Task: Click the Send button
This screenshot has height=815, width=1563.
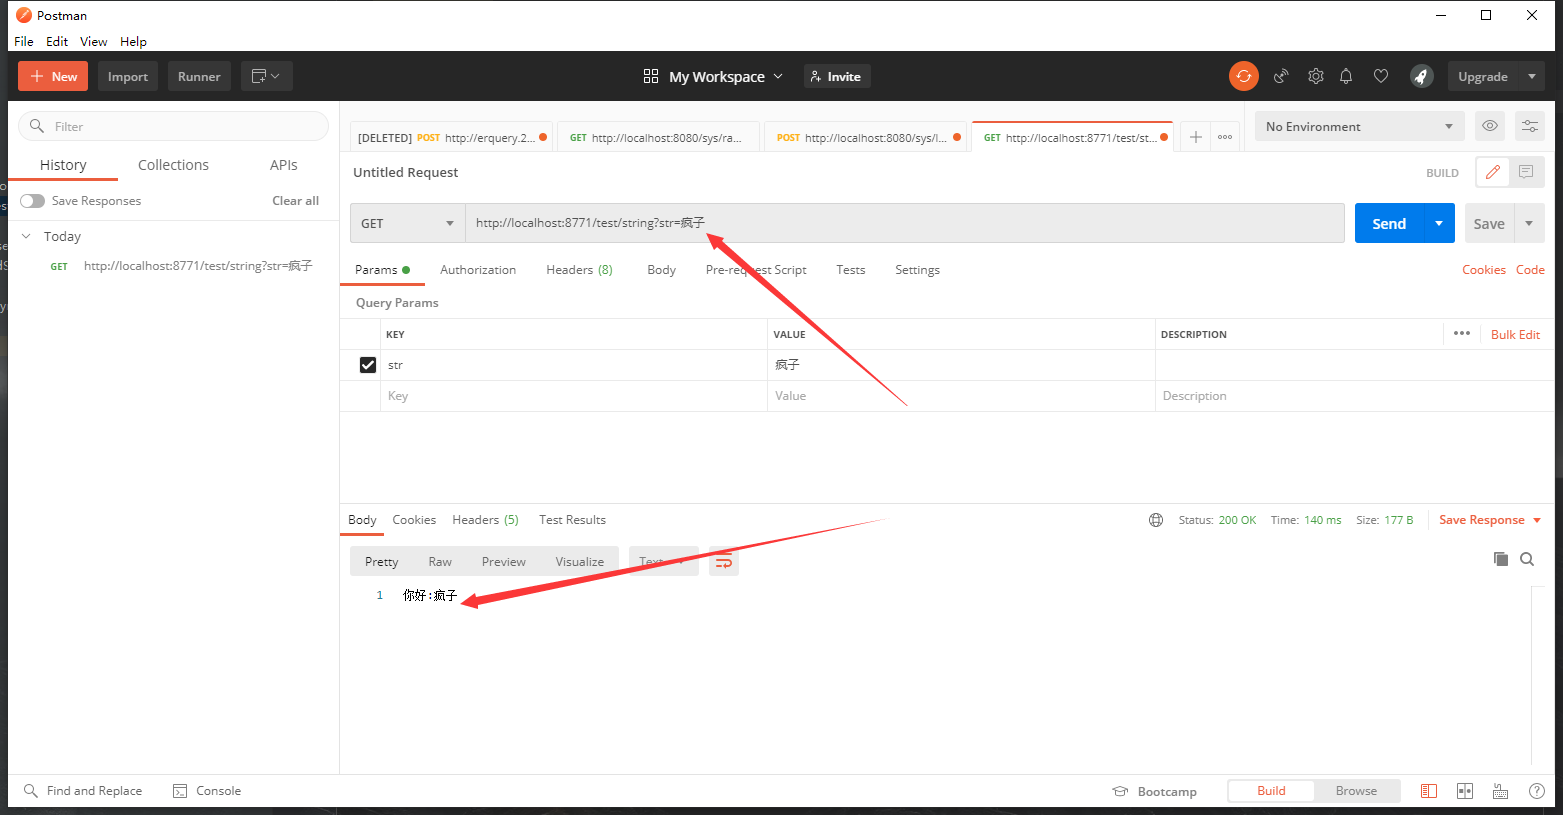Action: click(x=1389, y=223)
